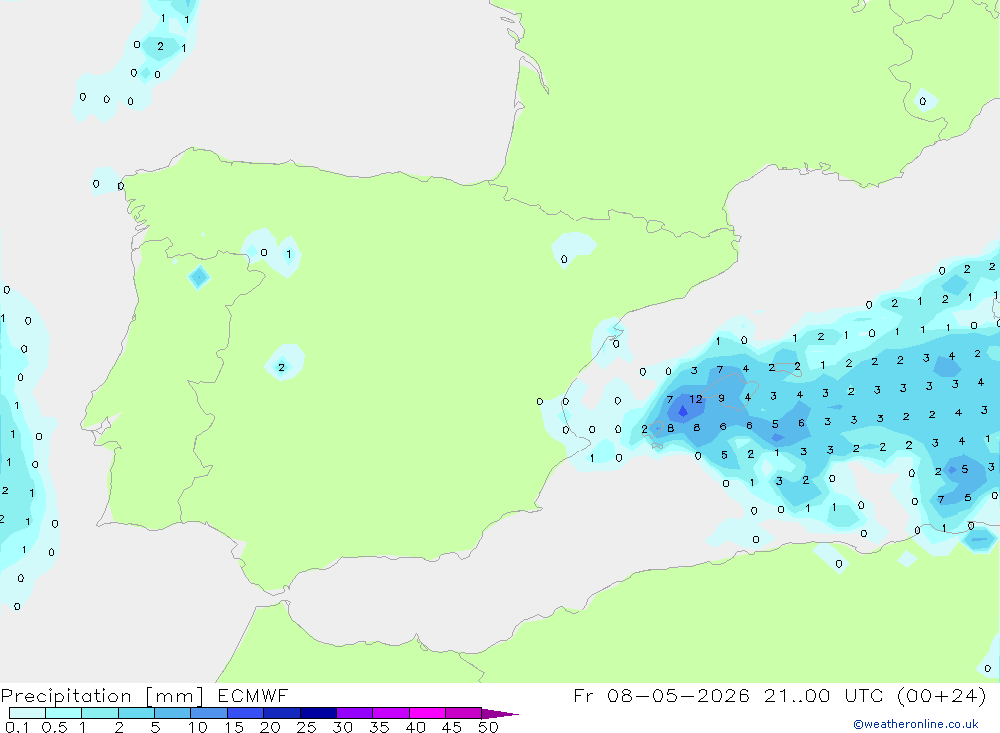
Task: Click the '15' legend scale label
Action: (x=234, y=727)
